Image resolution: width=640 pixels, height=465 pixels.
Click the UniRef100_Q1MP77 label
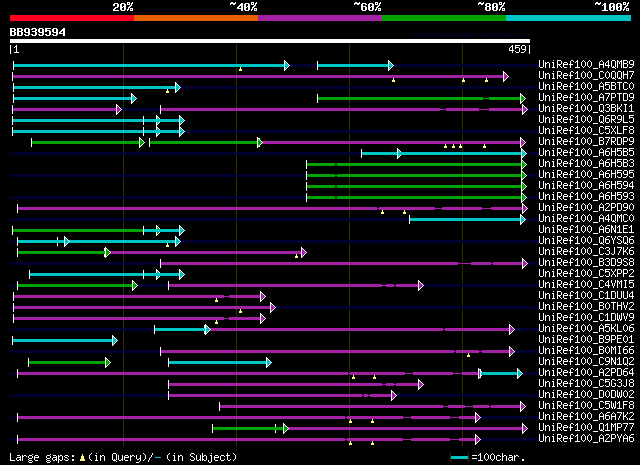[x=586, y=428]
